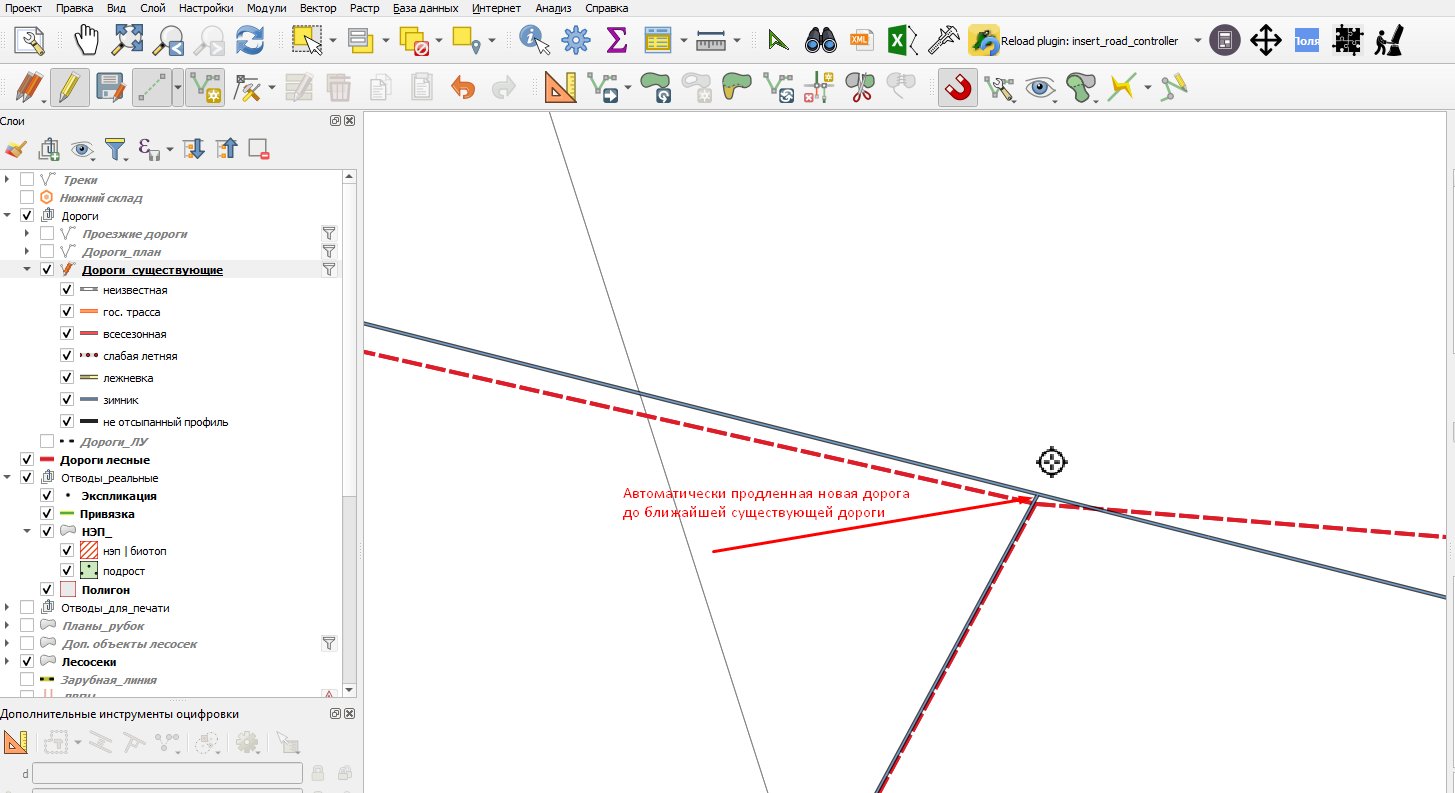Click the four-arrow move plugin icon

(1266, 41)
